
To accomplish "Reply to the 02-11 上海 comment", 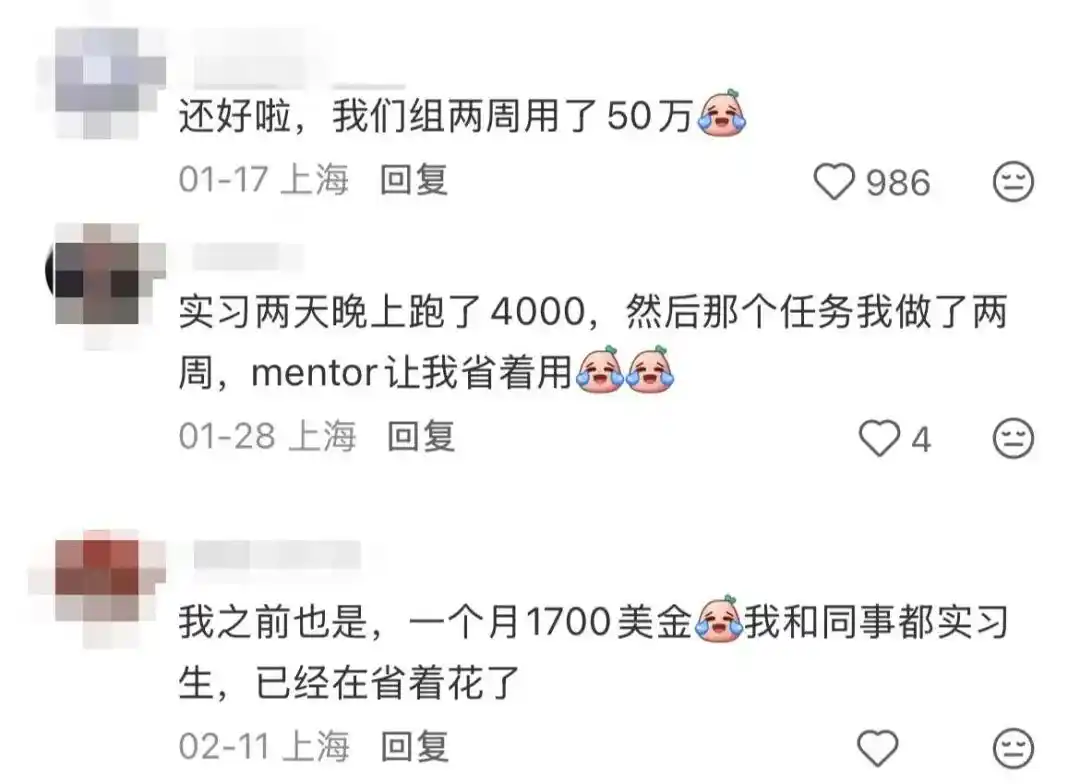I will 415,747.
